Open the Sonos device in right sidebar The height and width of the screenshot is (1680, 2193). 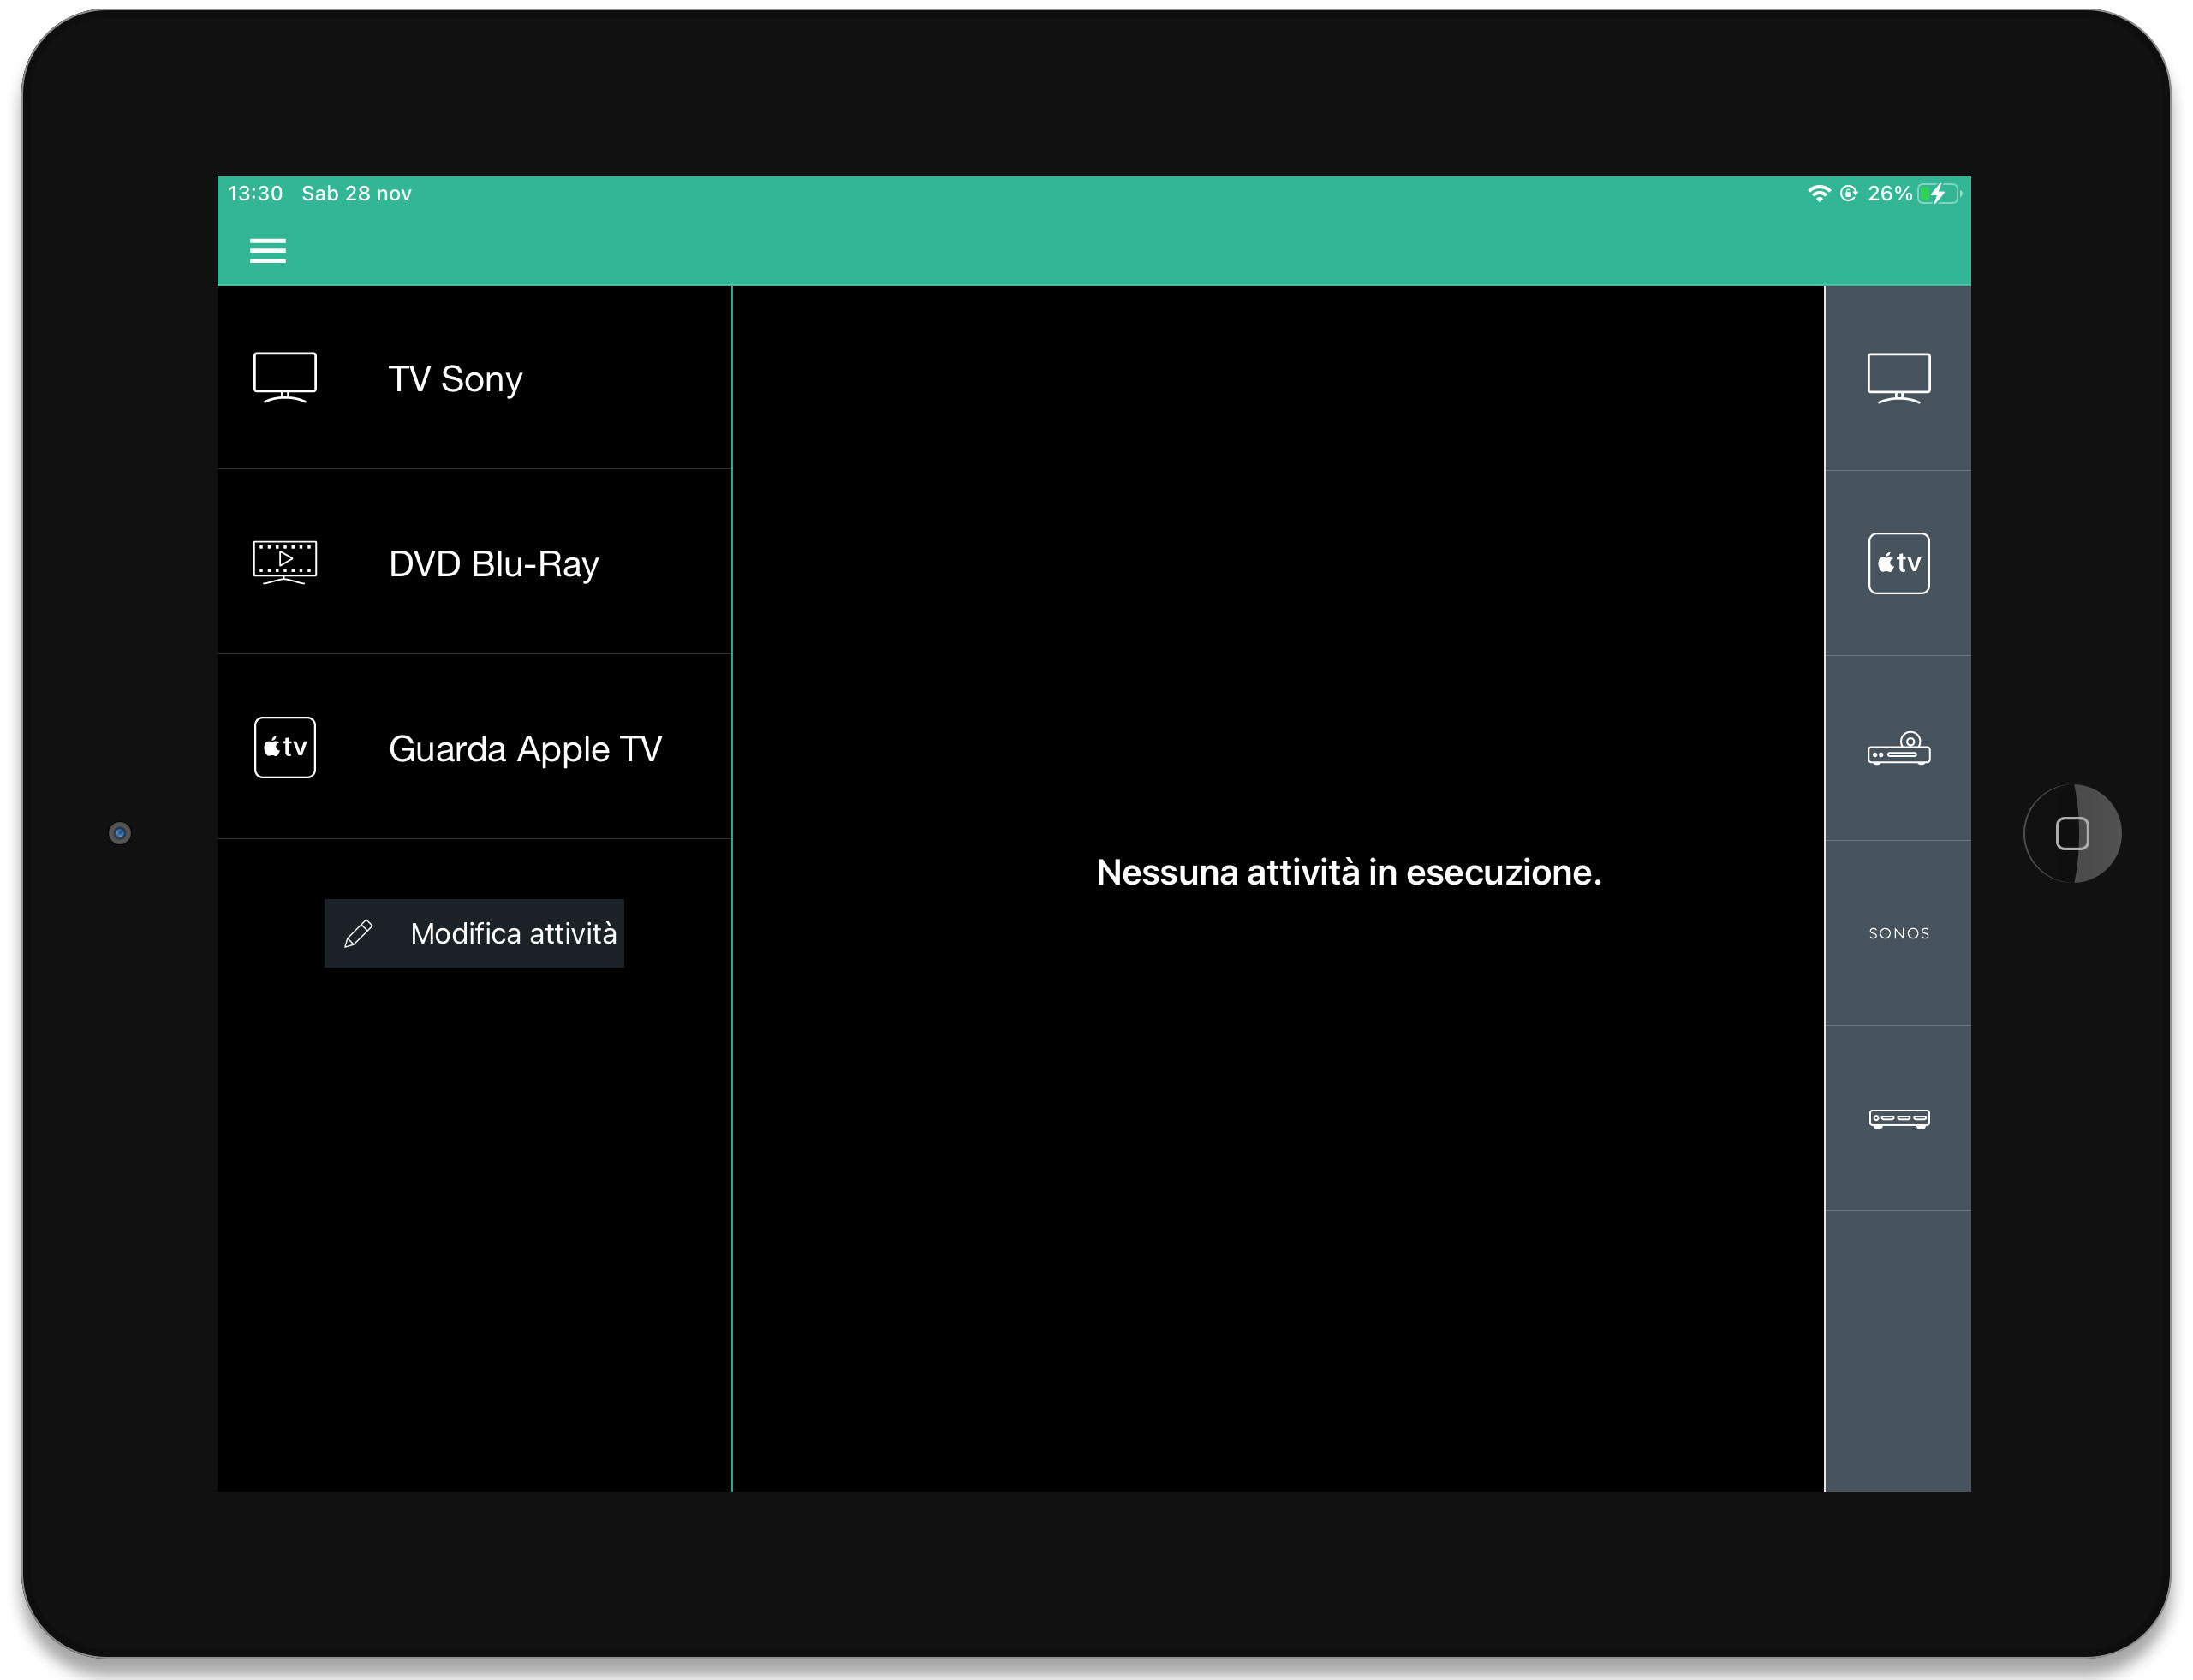[1898, 933]
